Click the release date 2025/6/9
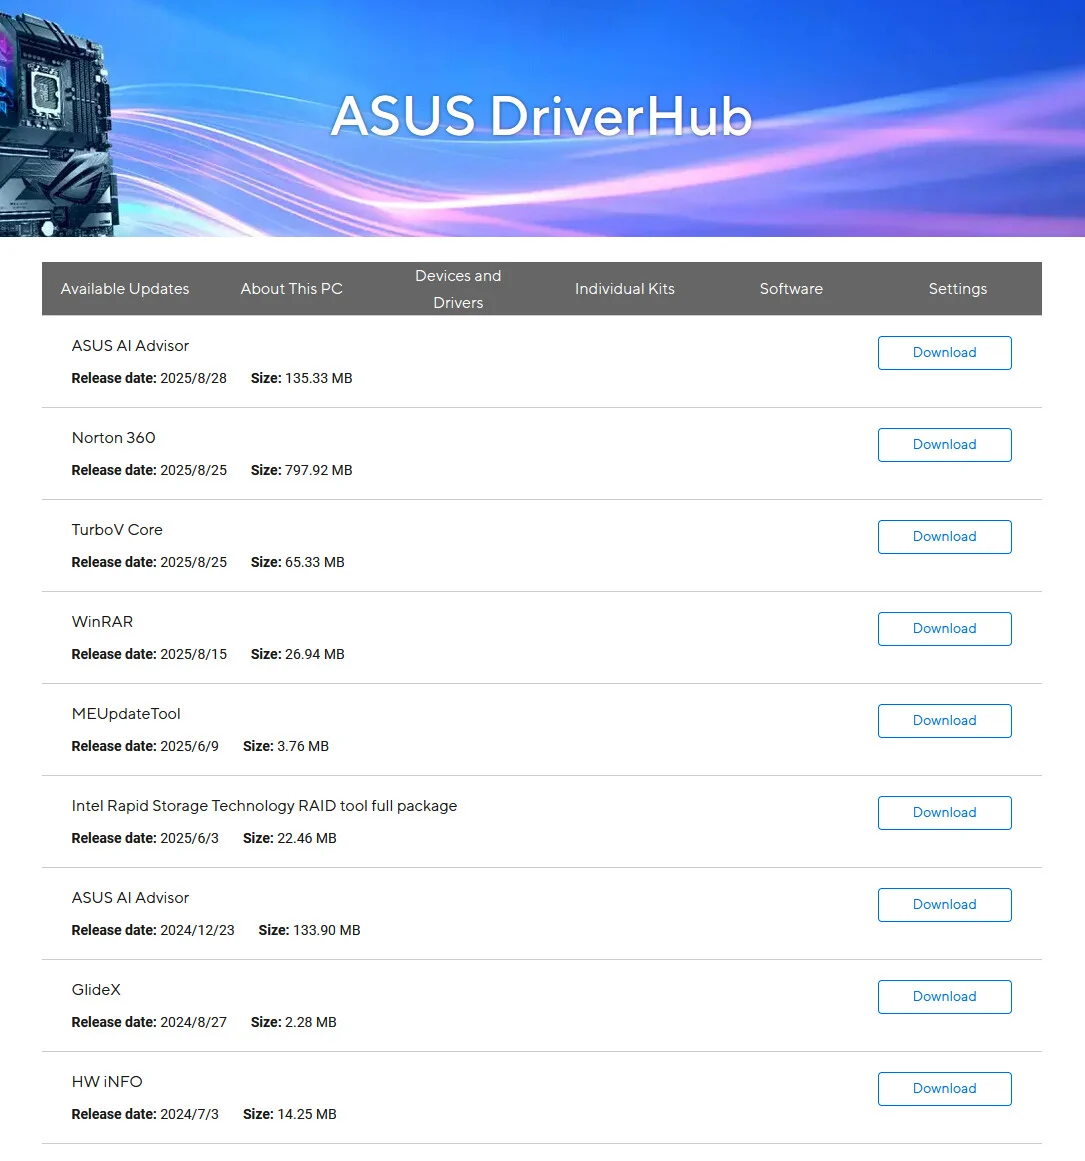This screenshot has height=1161, width=1085. (190, 746)
